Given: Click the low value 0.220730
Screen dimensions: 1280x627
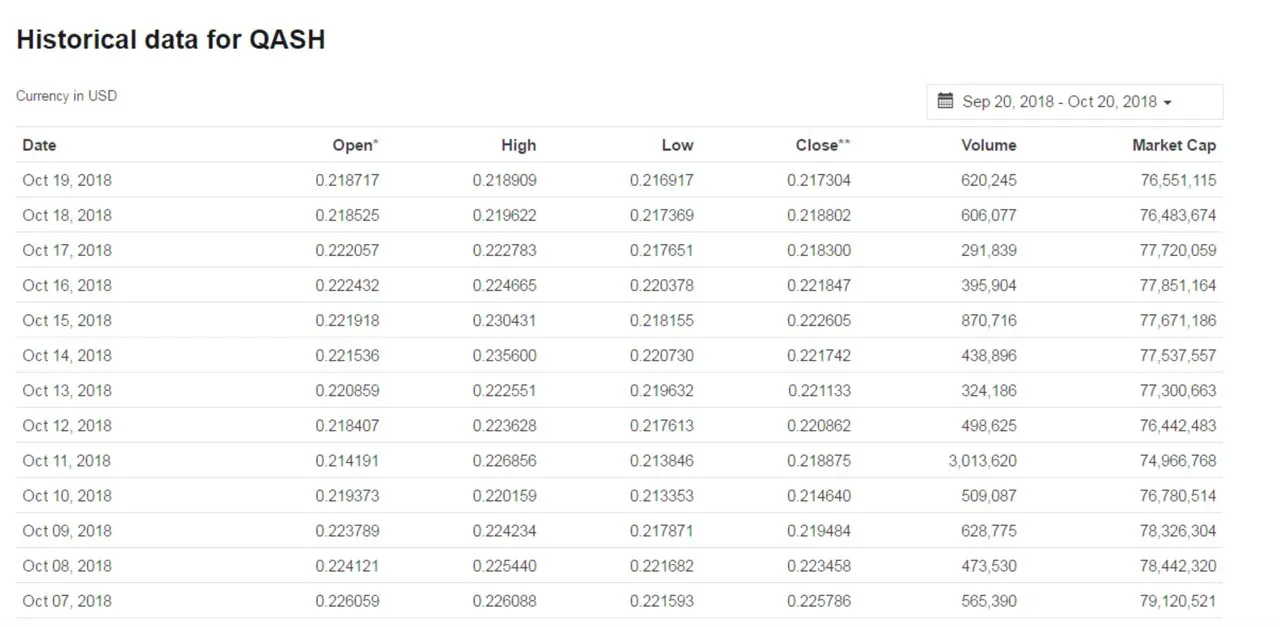Looking at the screenshot, I should coord(662,356).
